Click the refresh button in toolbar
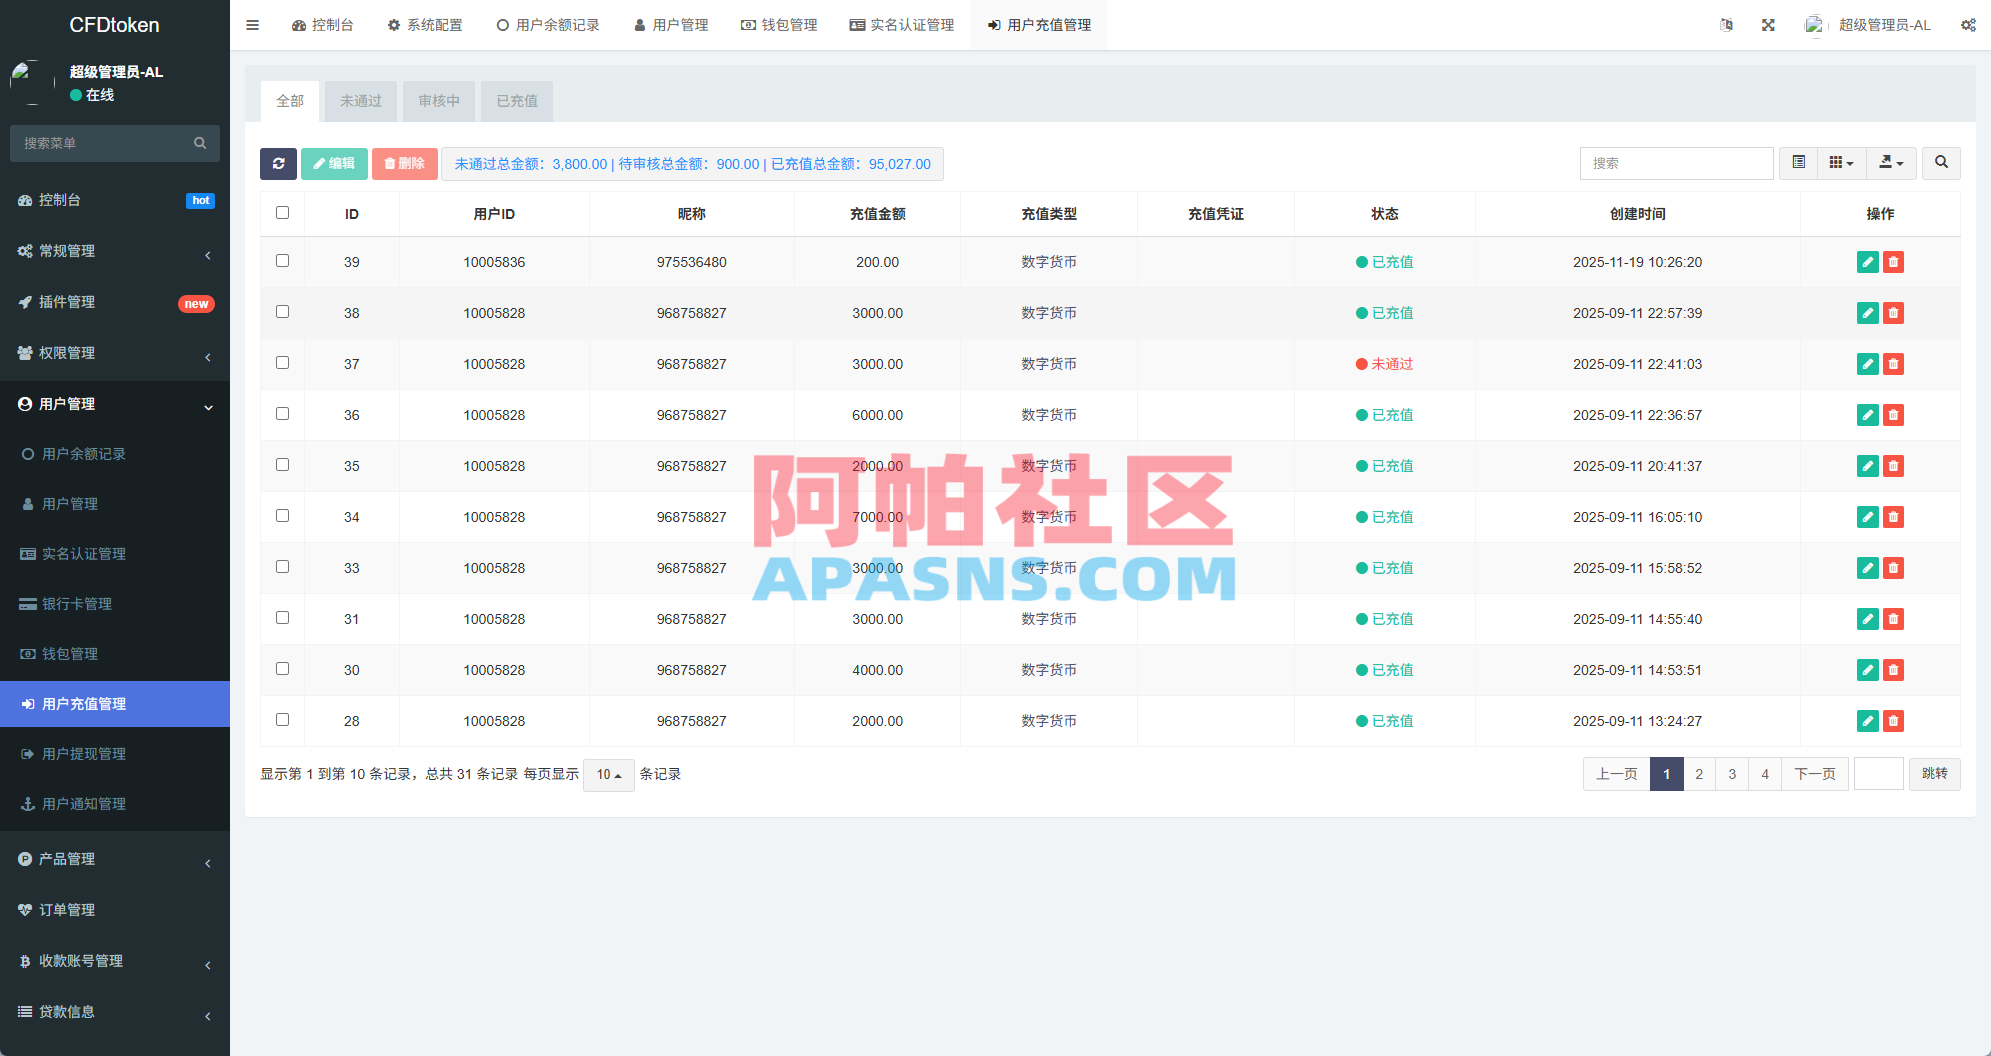1991x1056 pixels. [278, 164]
